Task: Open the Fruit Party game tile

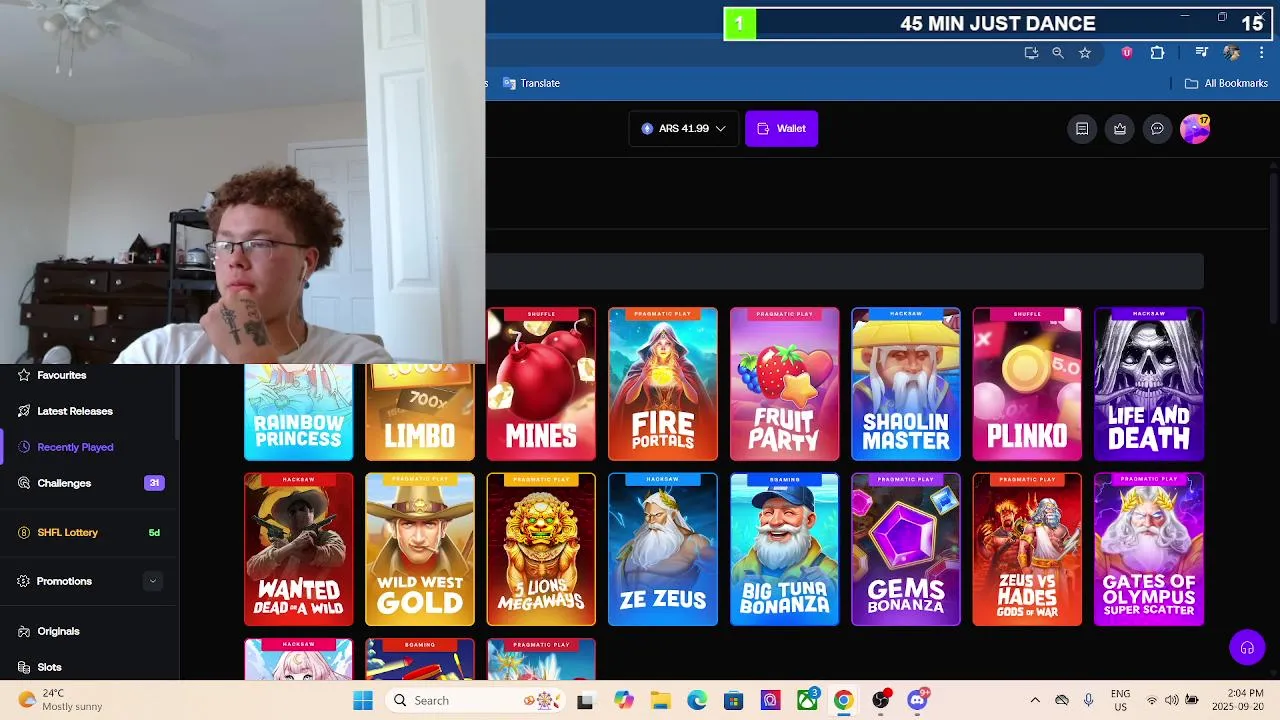Action: pyautogui.click(x=784, y=384)
